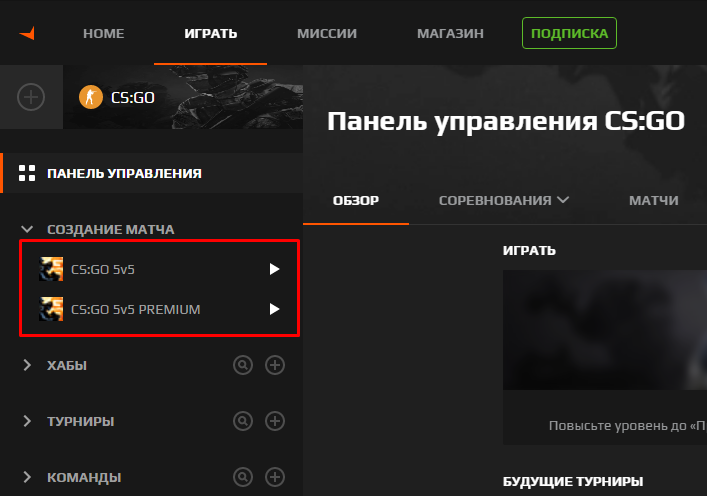Start CS:GO 5v5 with play arrow
This screenshot has height=496, width=707.
pyautogui.click(x=274, y=269)
